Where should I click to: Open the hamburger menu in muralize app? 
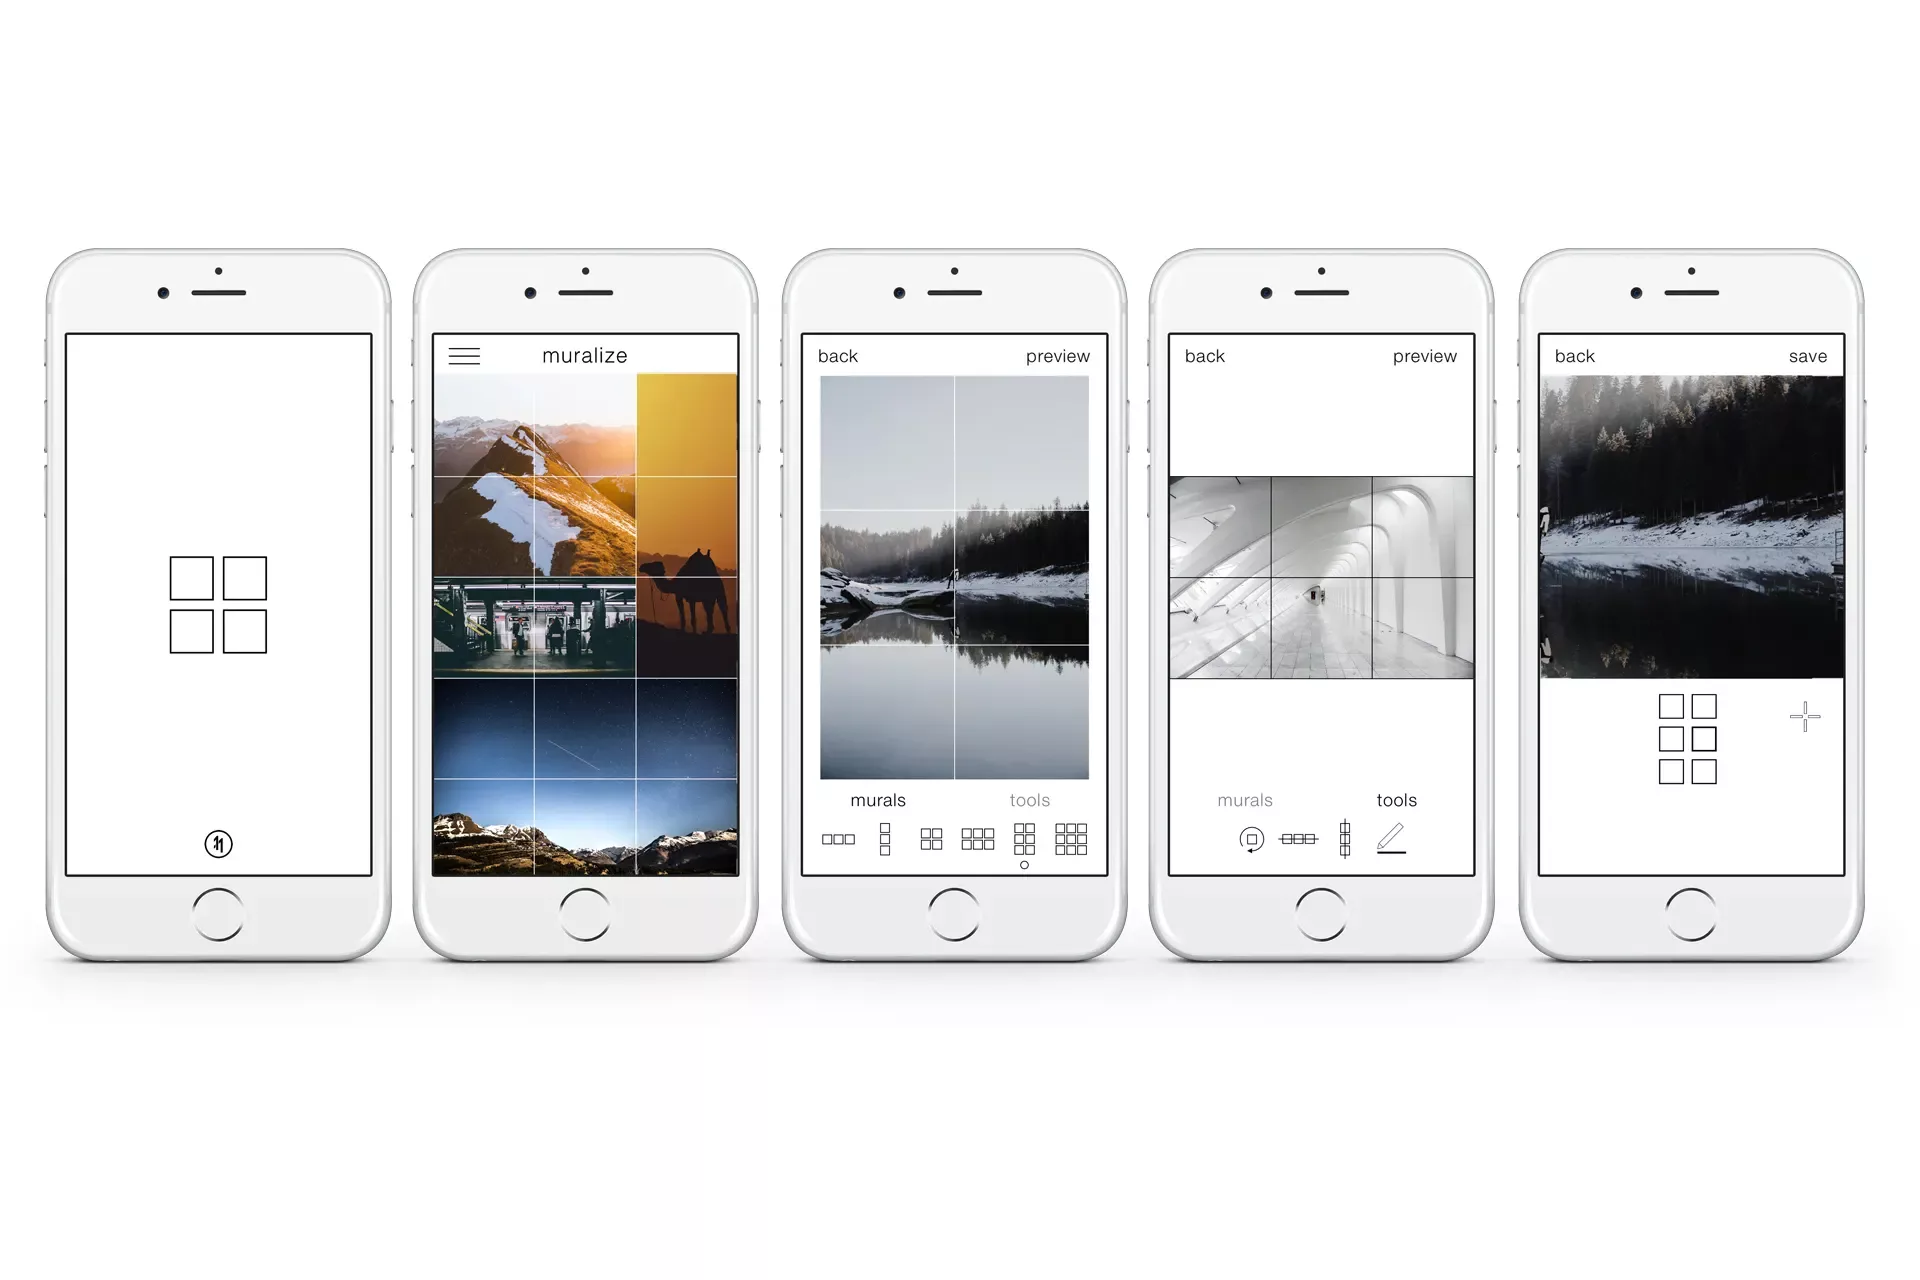(x=466, y=354)
